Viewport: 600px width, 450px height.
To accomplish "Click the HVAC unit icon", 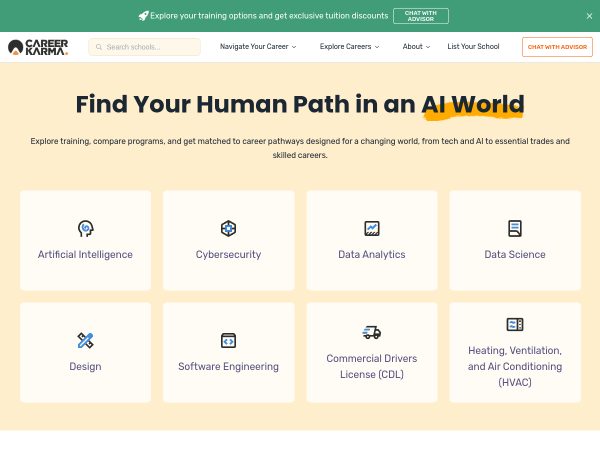I will coord(515,324).
